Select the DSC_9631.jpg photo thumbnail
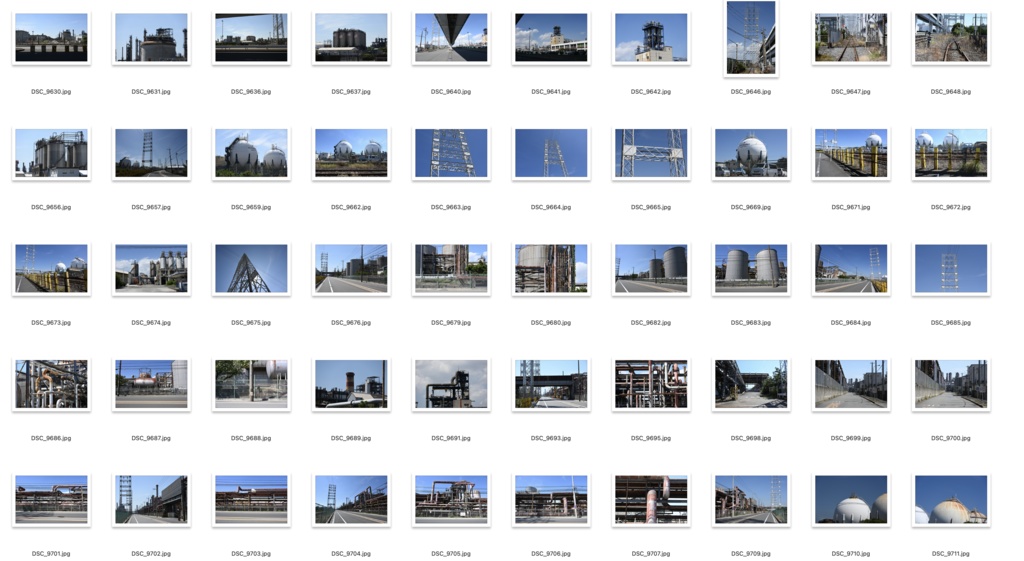This screenshot has width=1024, height=561. (151, 38)
